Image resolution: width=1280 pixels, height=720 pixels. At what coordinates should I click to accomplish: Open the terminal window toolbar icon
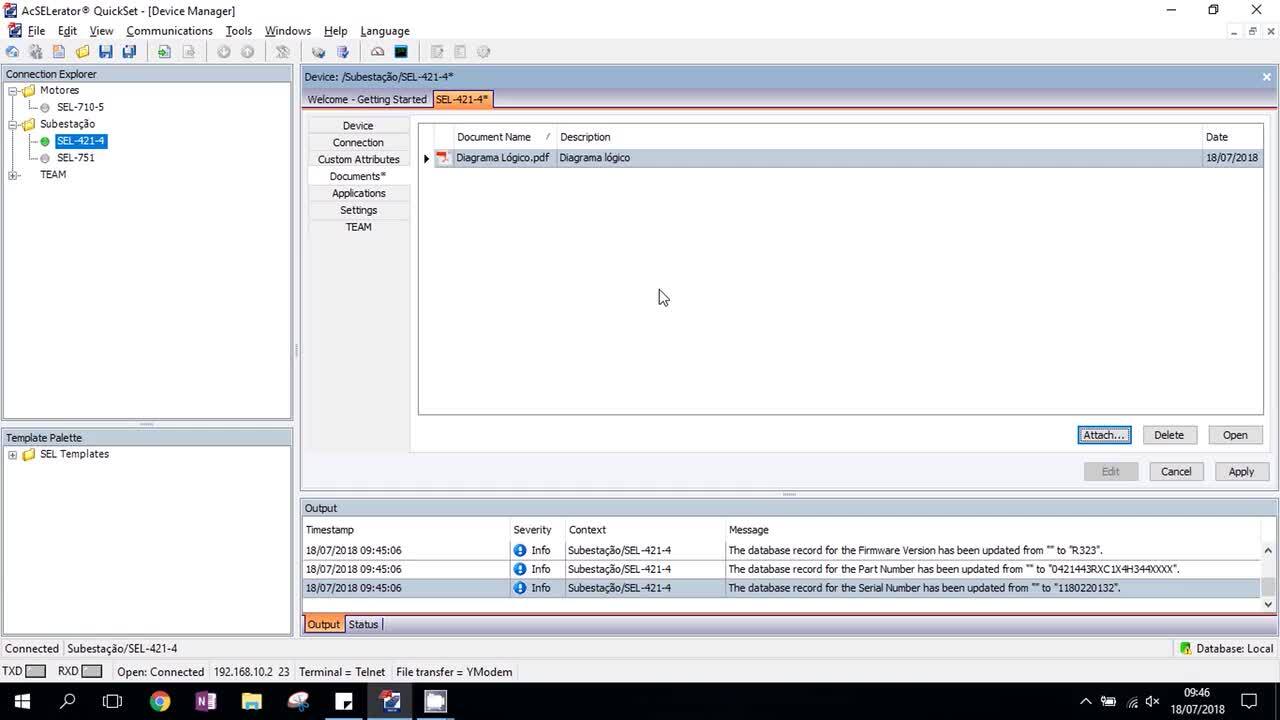click(x=401, y=52)
